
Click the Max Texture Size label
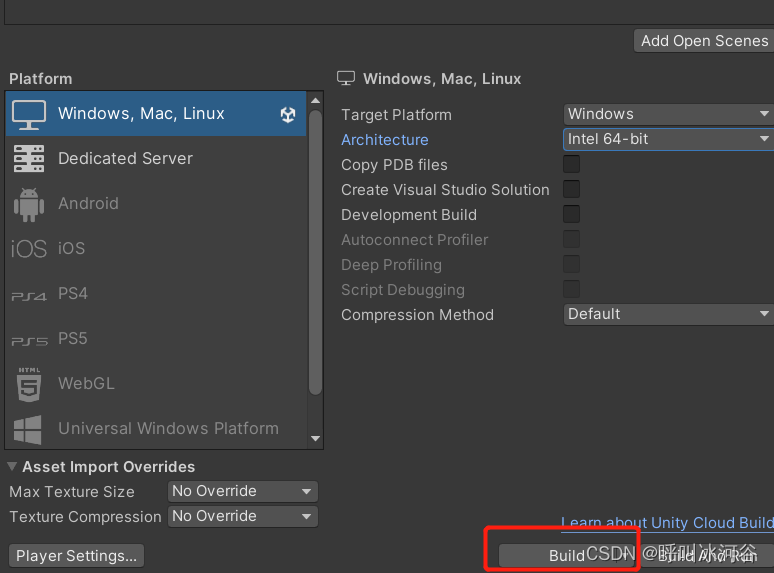click(x=72, y=492)
